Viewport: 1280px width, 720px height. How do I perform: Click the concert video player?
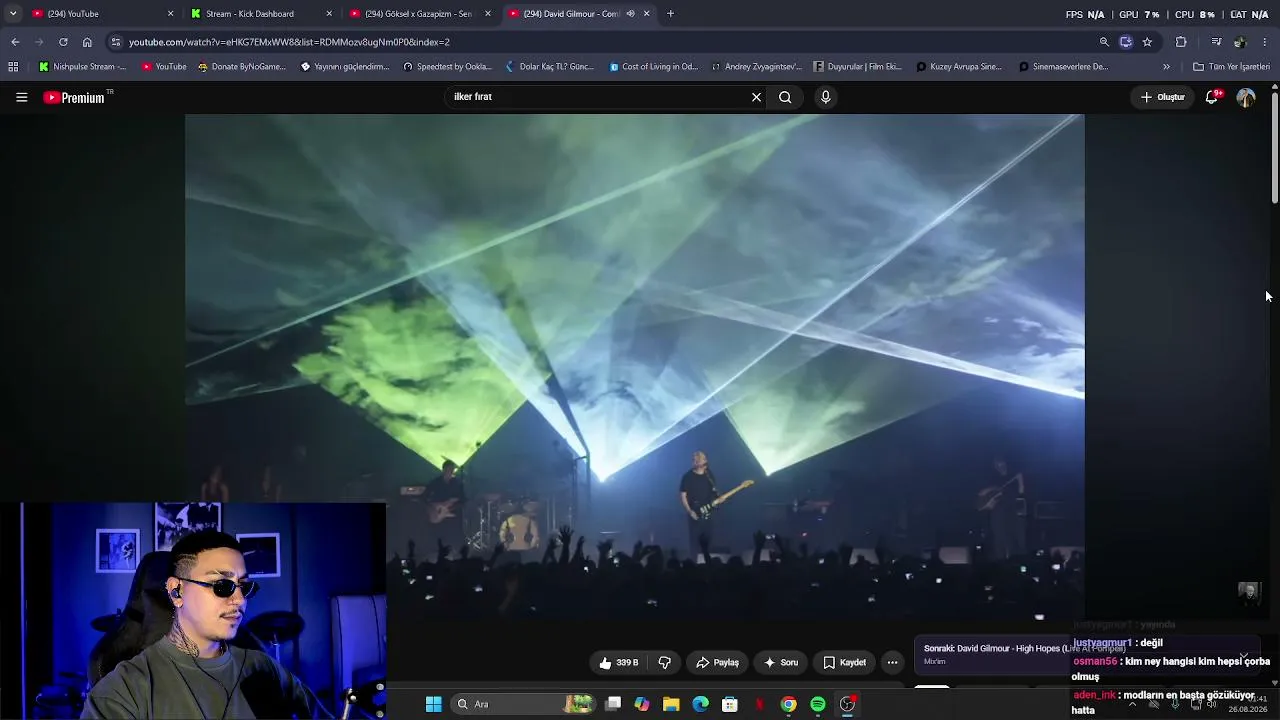pos(635,366)
